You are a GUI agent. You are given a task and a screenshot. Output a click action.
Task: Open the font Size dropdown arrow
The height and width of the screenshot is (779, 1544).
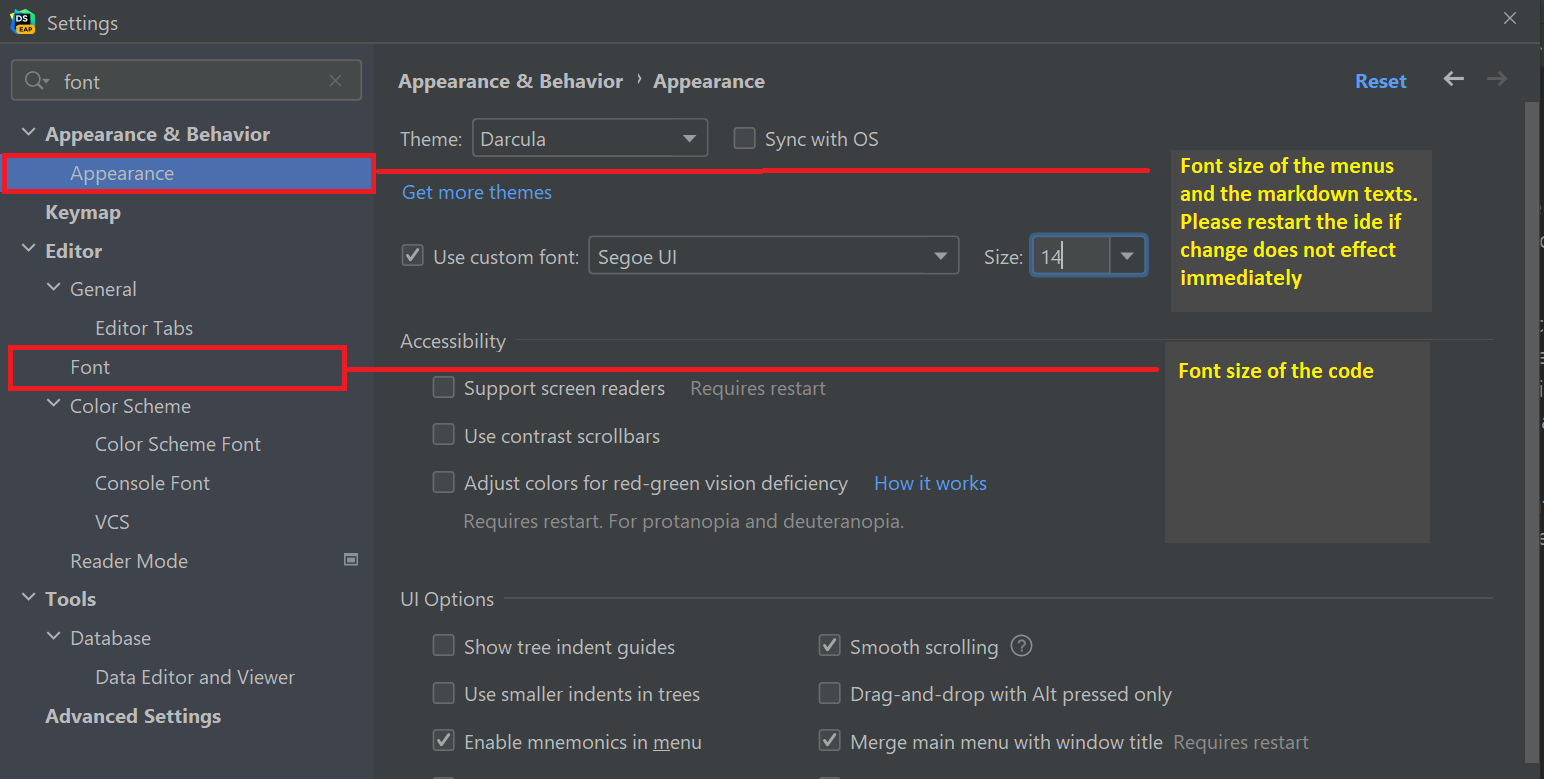1127,256
